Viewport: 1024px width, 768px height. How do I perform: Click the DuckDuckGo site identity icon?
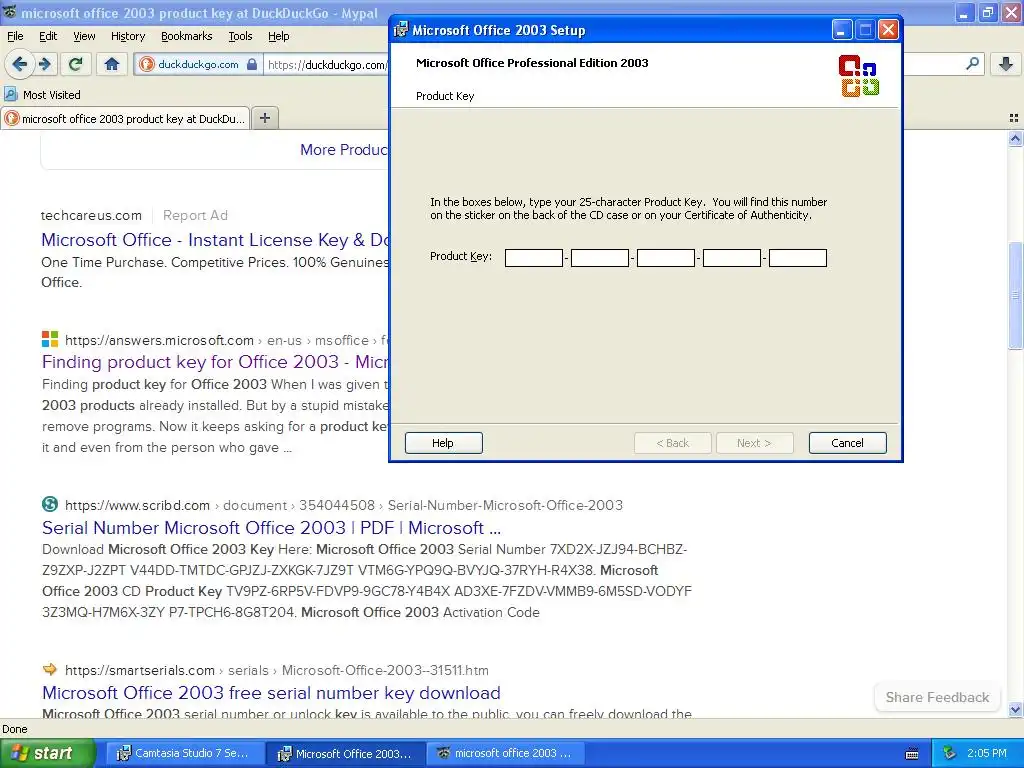147,64
